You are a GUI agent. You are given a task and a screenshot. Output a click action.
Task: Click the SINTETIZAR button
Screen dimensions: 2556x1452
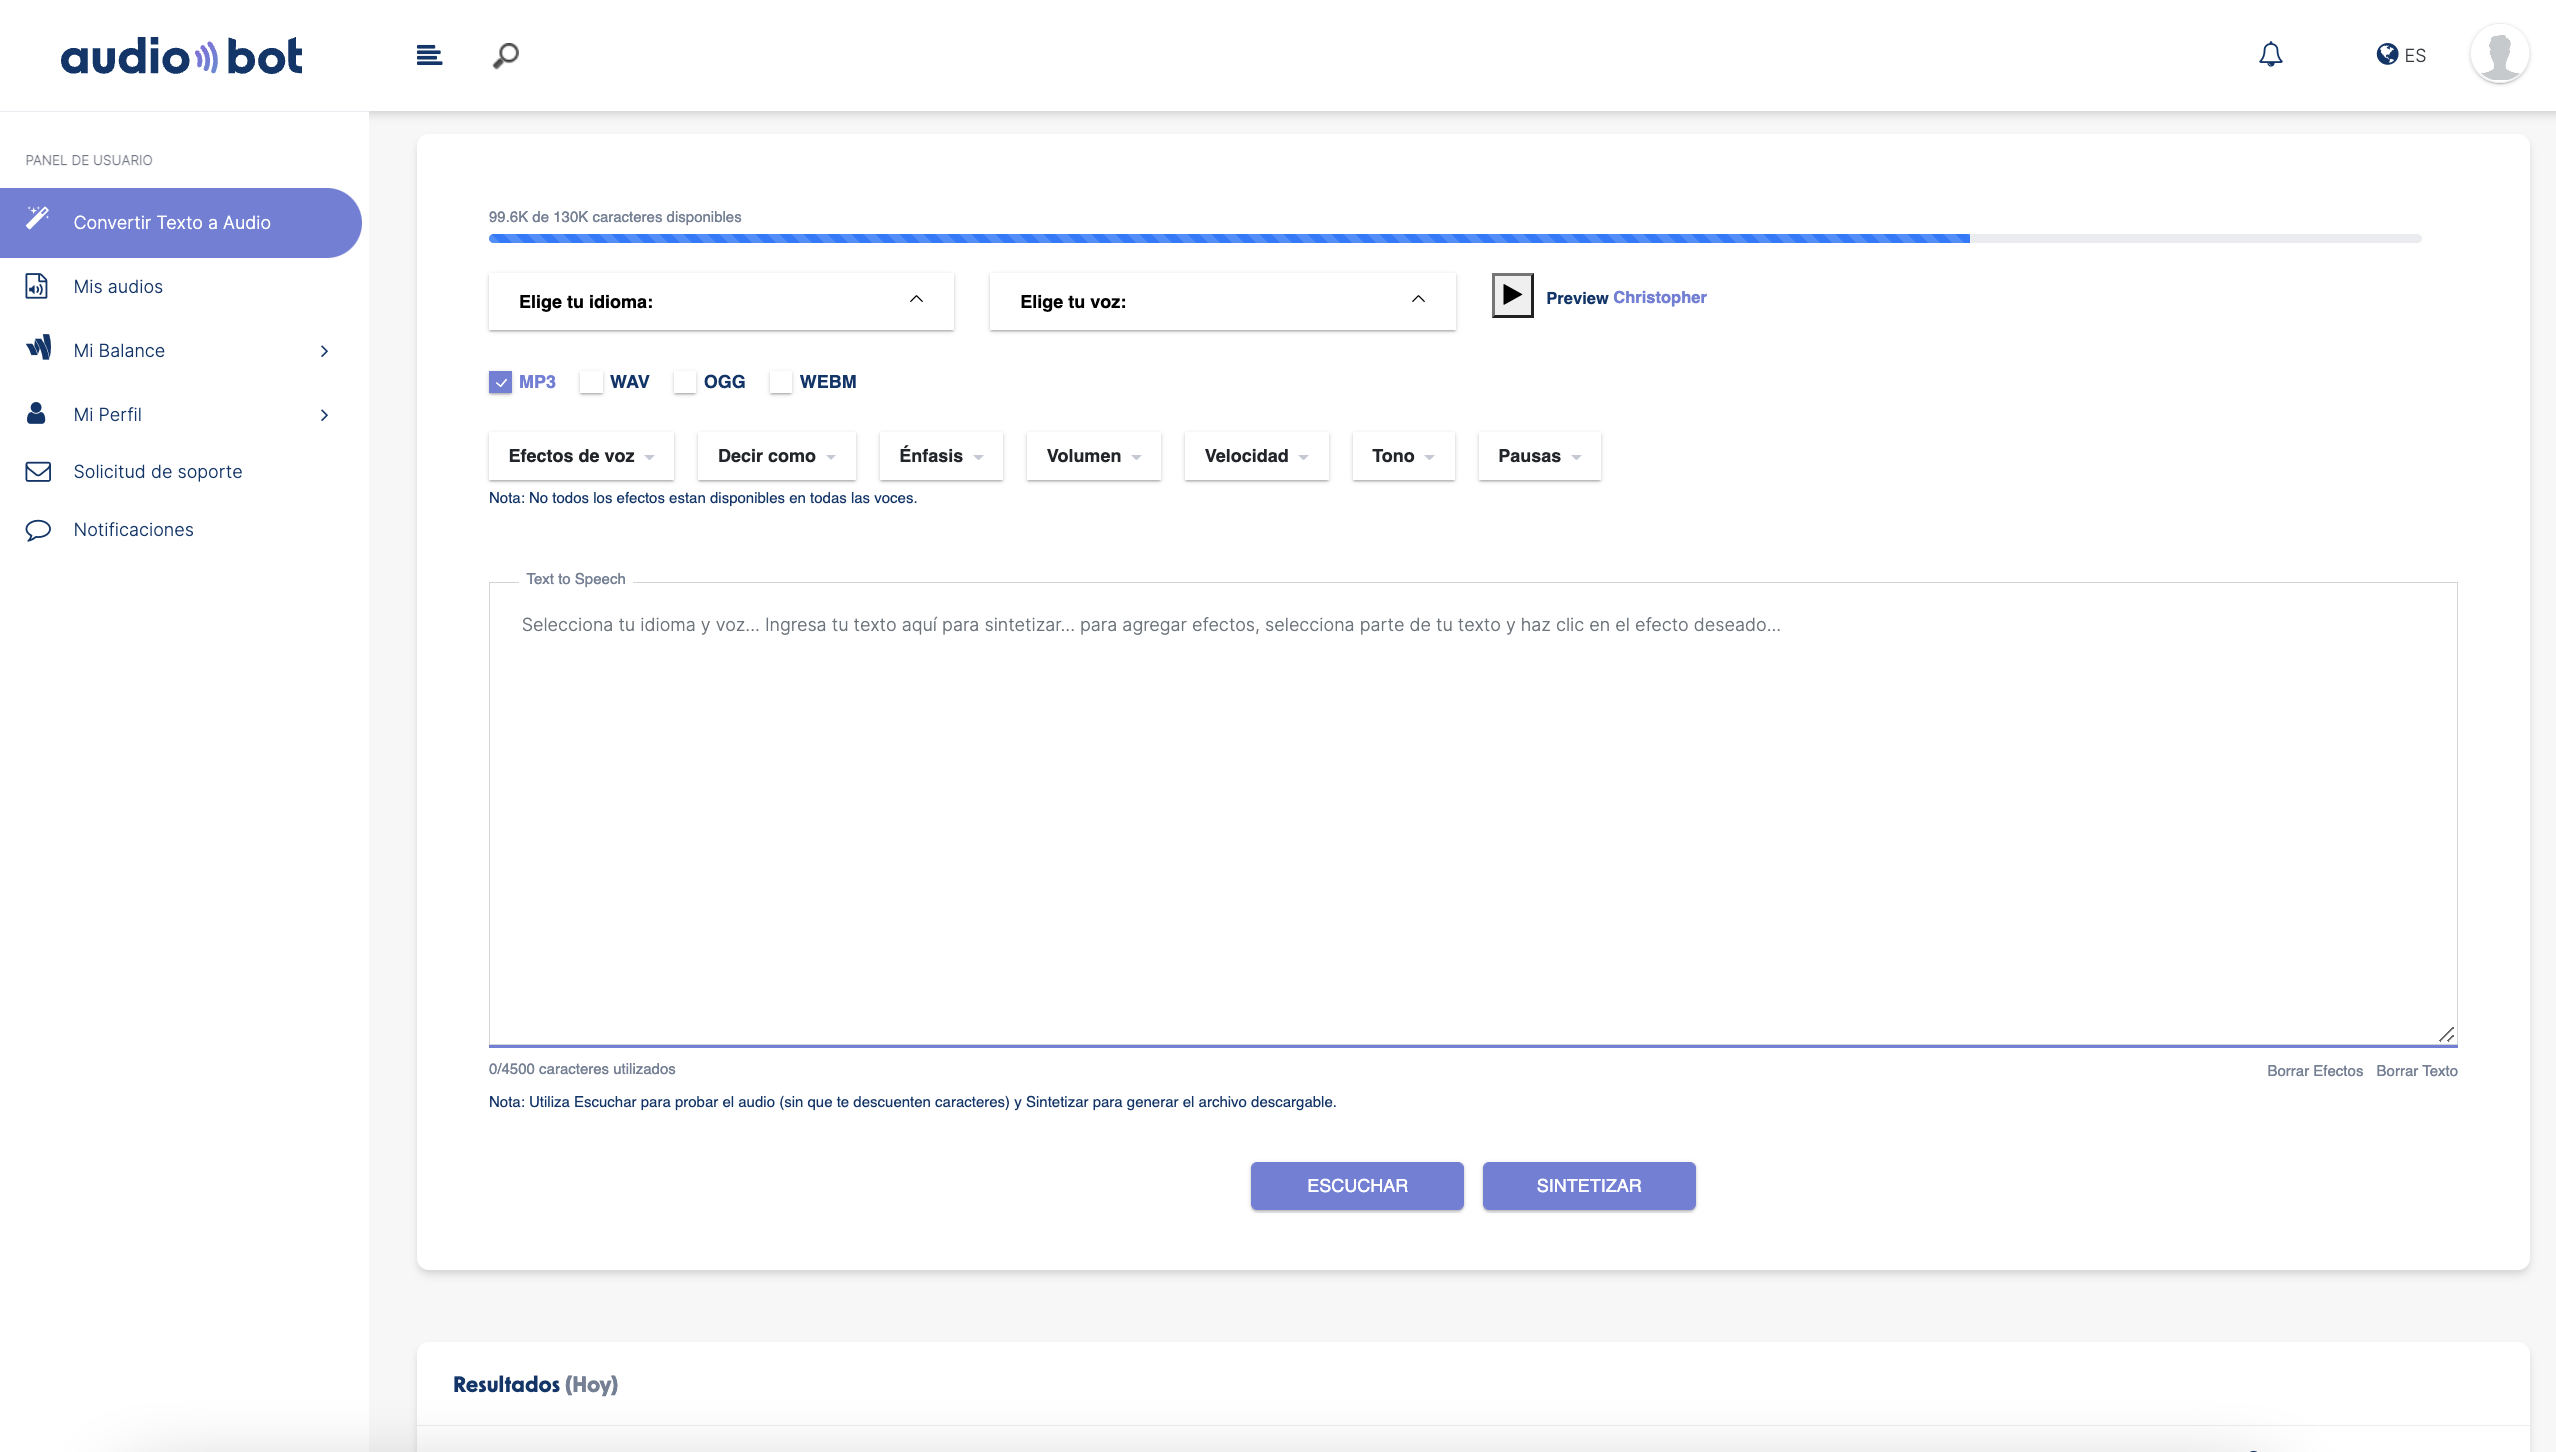click(1588, 1186)
